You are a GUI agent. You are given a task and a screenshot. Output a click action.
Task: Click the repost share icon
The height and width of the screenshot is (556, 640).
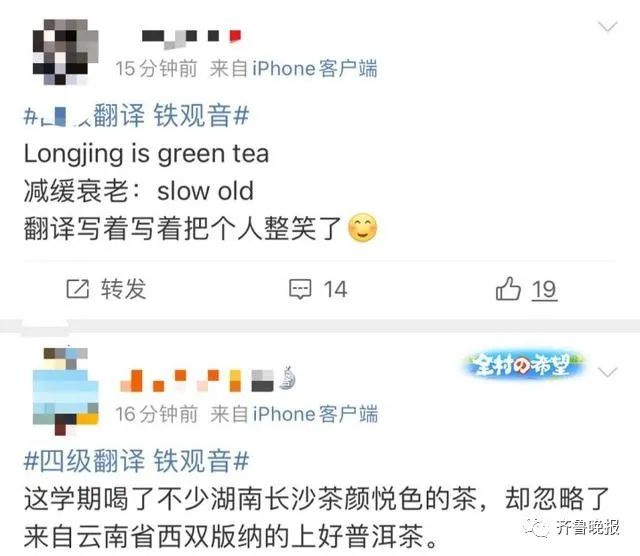tap(78, 289)
